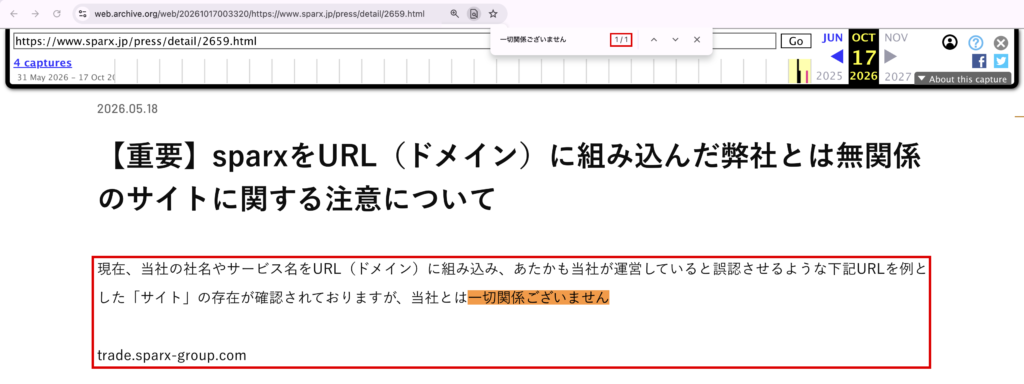
Task: Click the grey next capture arrow
Action: coord(890,57)
